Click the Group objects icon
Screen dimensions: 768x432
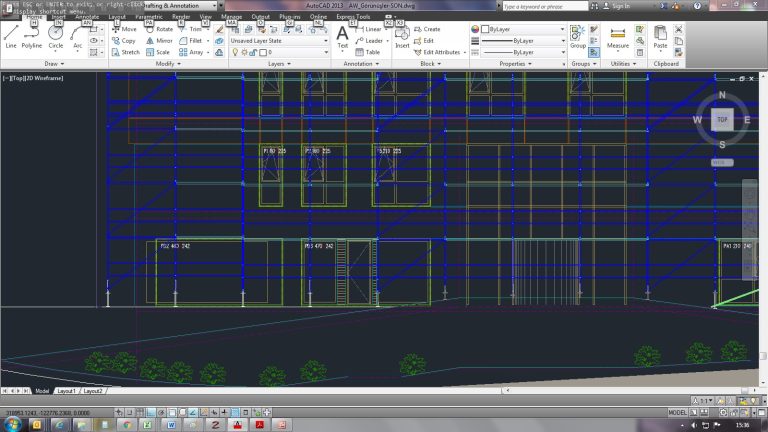click(x=578, y=35)
